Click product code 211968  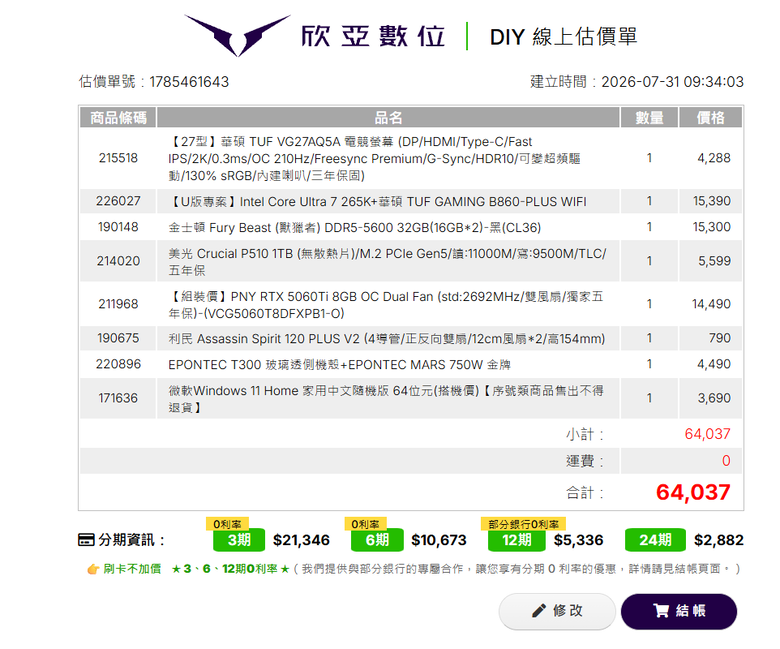(118, 304)
